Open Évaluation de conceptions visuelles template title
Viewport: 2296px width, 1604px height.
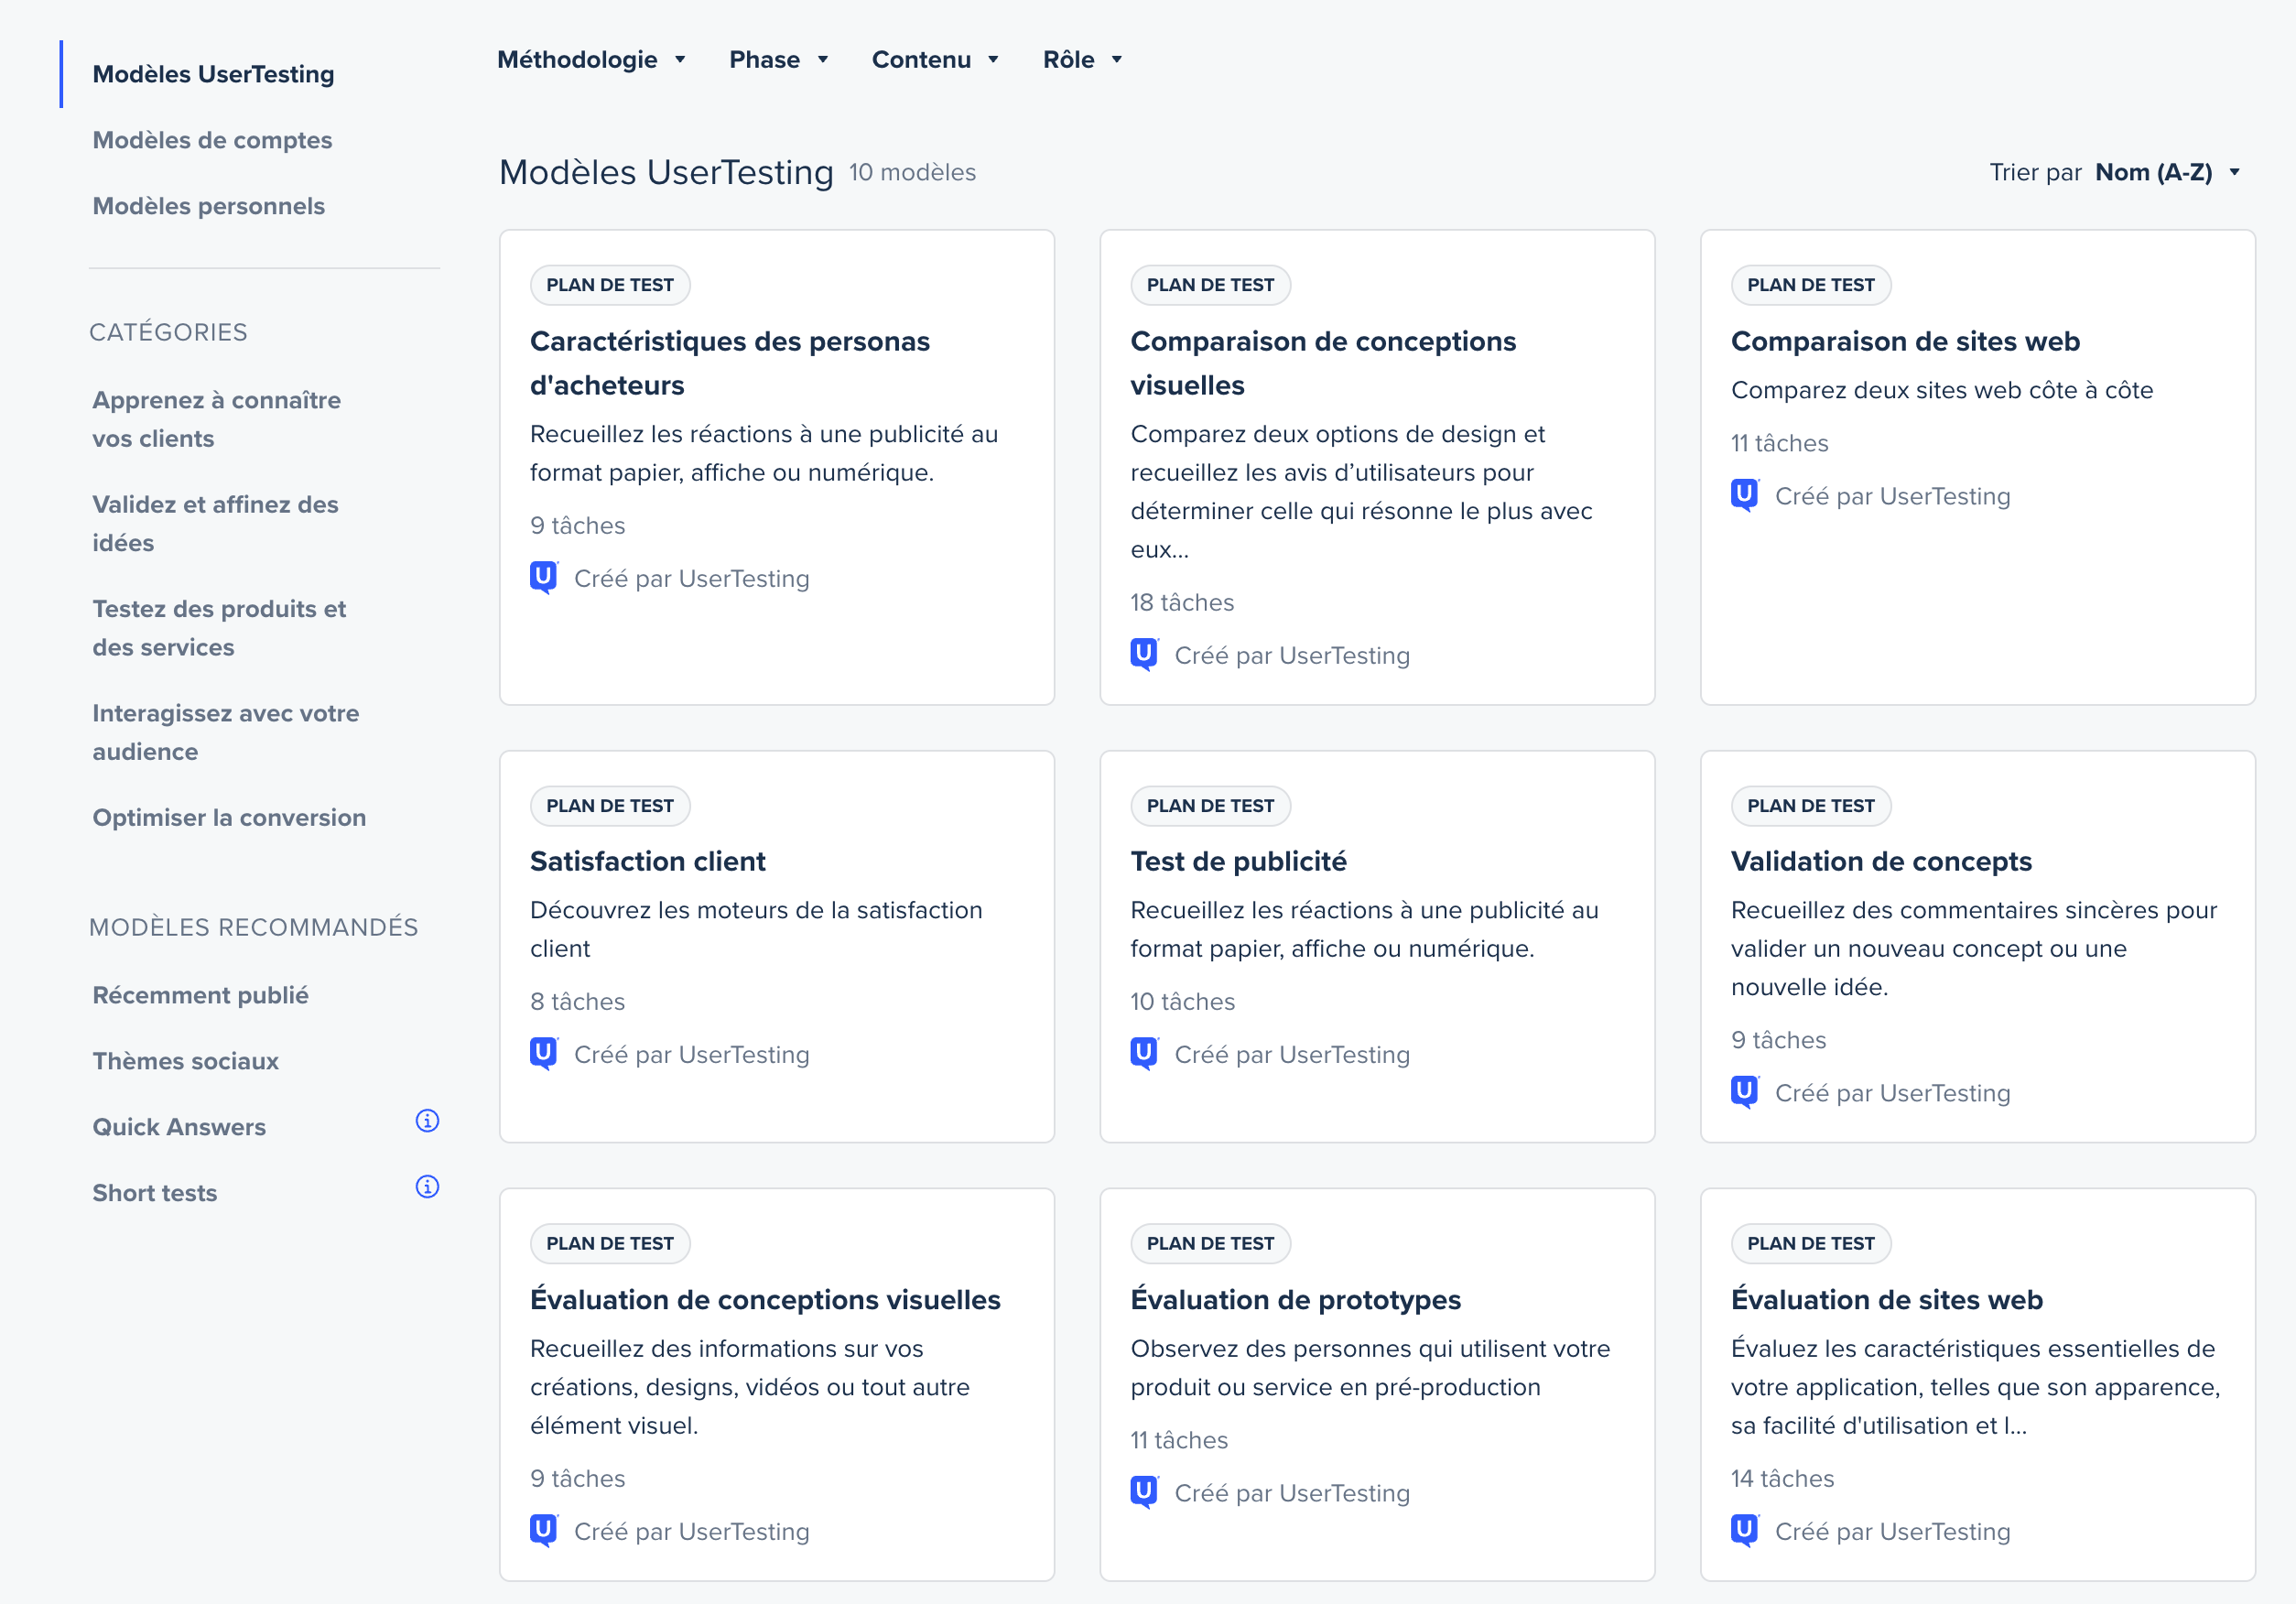point(765,1299)
